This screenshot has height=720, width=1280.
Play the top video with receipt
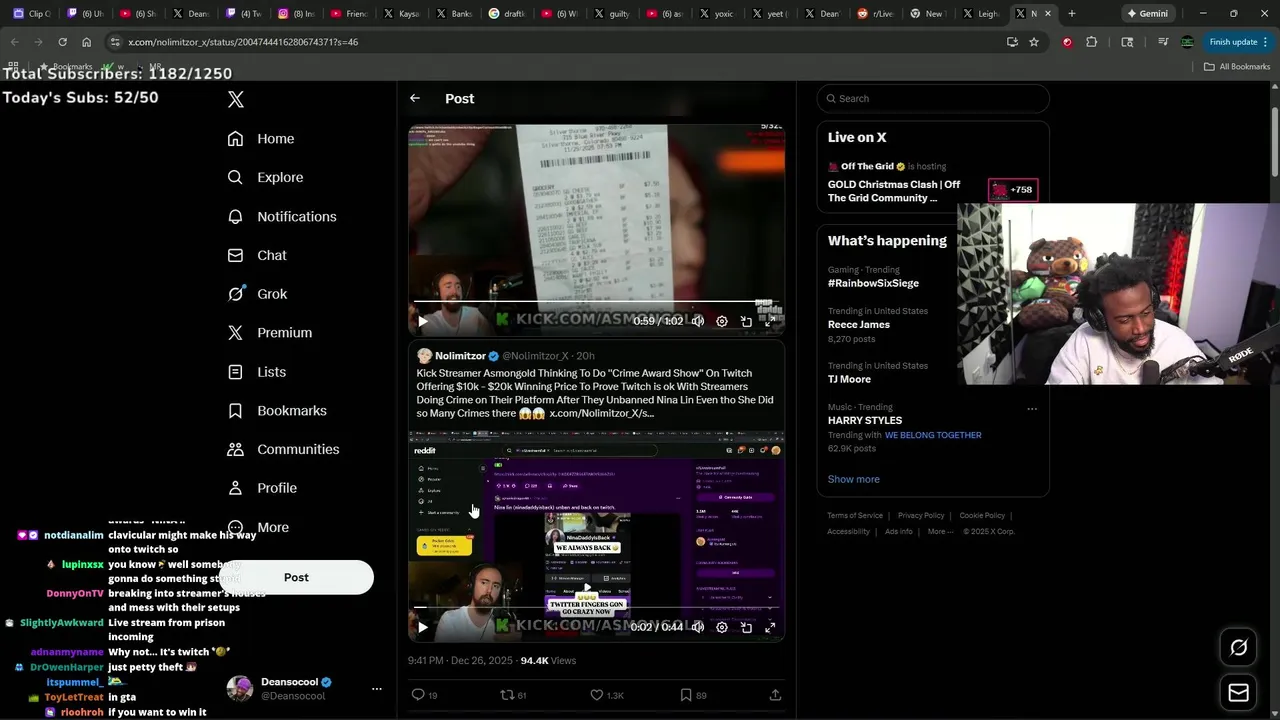(422, 321)
